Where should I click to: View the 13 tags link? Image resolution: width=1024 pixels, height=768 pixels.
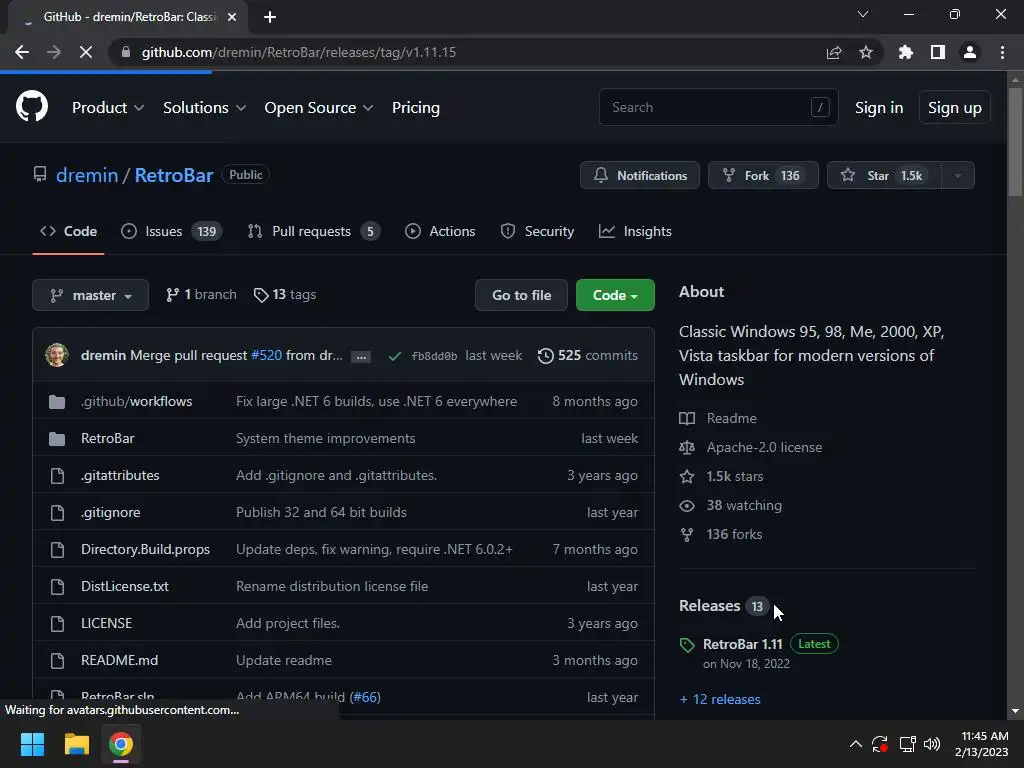click(x=285, y=295)
